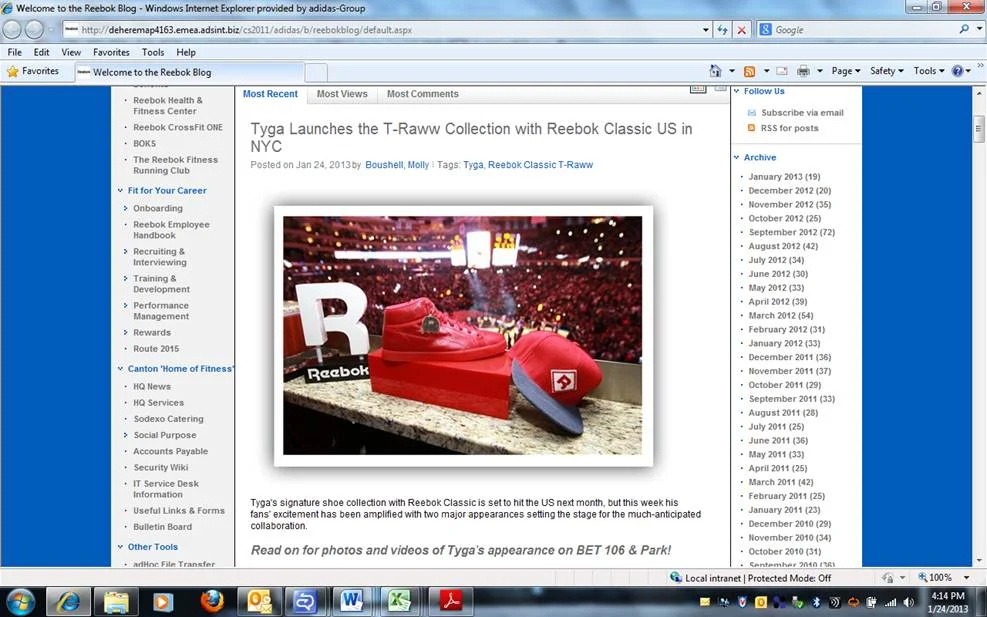The height and width of the screenshot is (617, 987).
Task: Click the red Stop loading icon
Action: click(742, 30)
